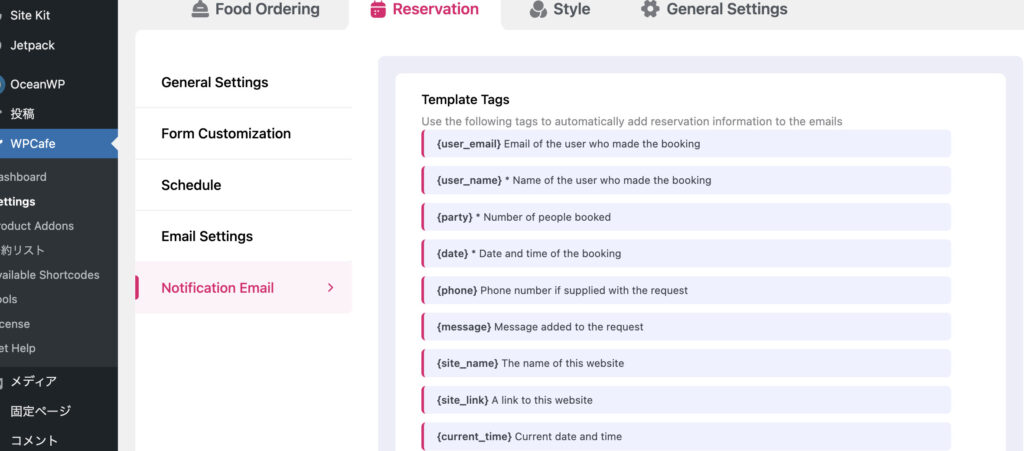The height and width of the screenshot is (451, 1024).
Task: Click the Reservation calendar icon
Action: tap(378, 9)
